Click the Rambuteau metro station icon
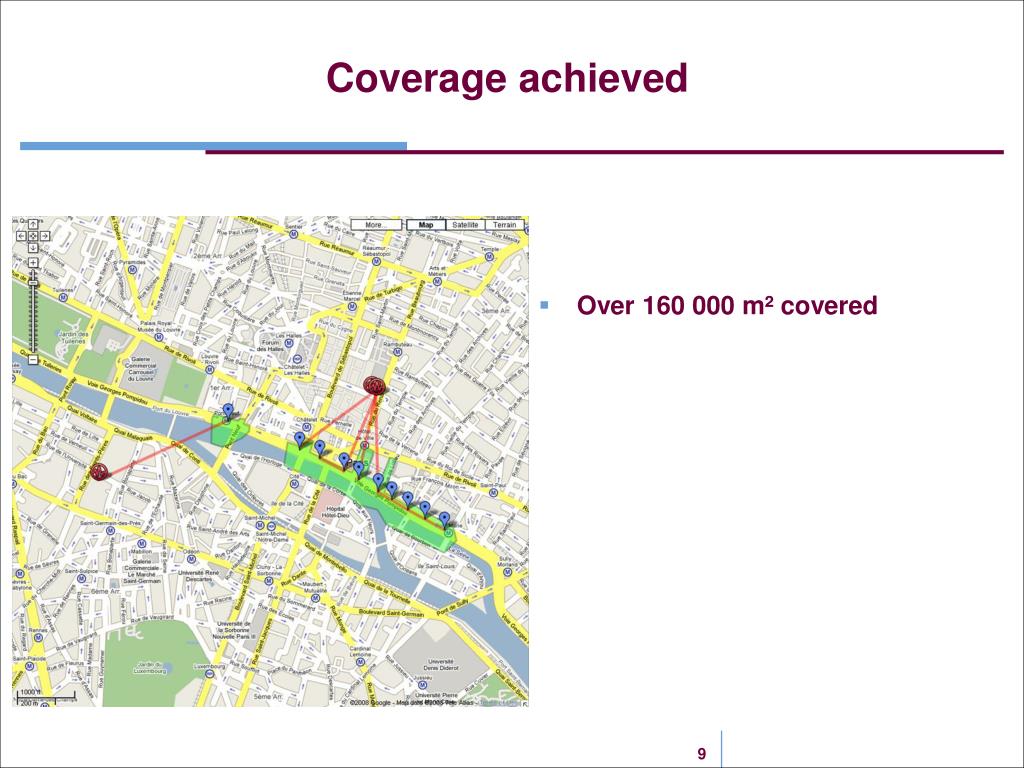 (x=396, y=352)
